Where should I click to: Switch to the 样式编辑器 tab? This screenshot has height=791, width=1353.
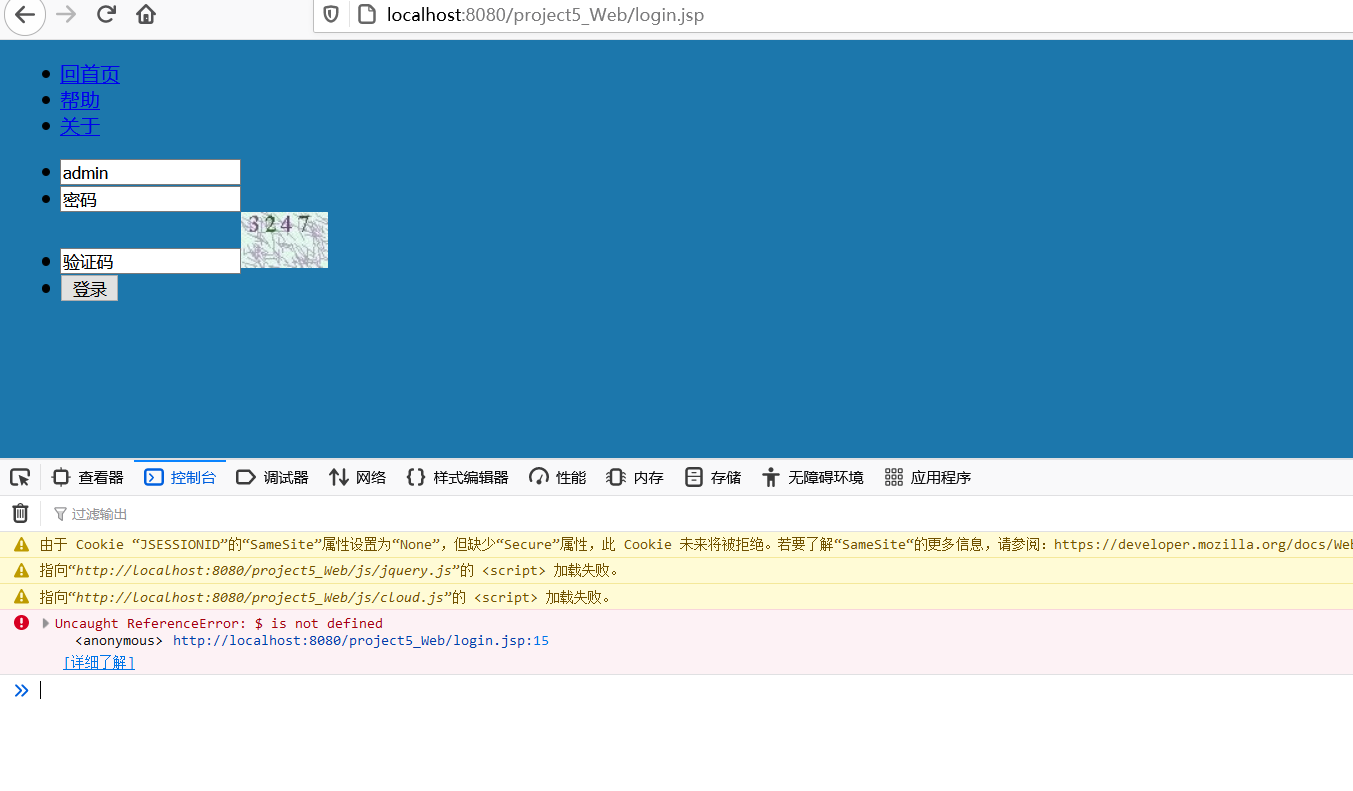point(457,477)
